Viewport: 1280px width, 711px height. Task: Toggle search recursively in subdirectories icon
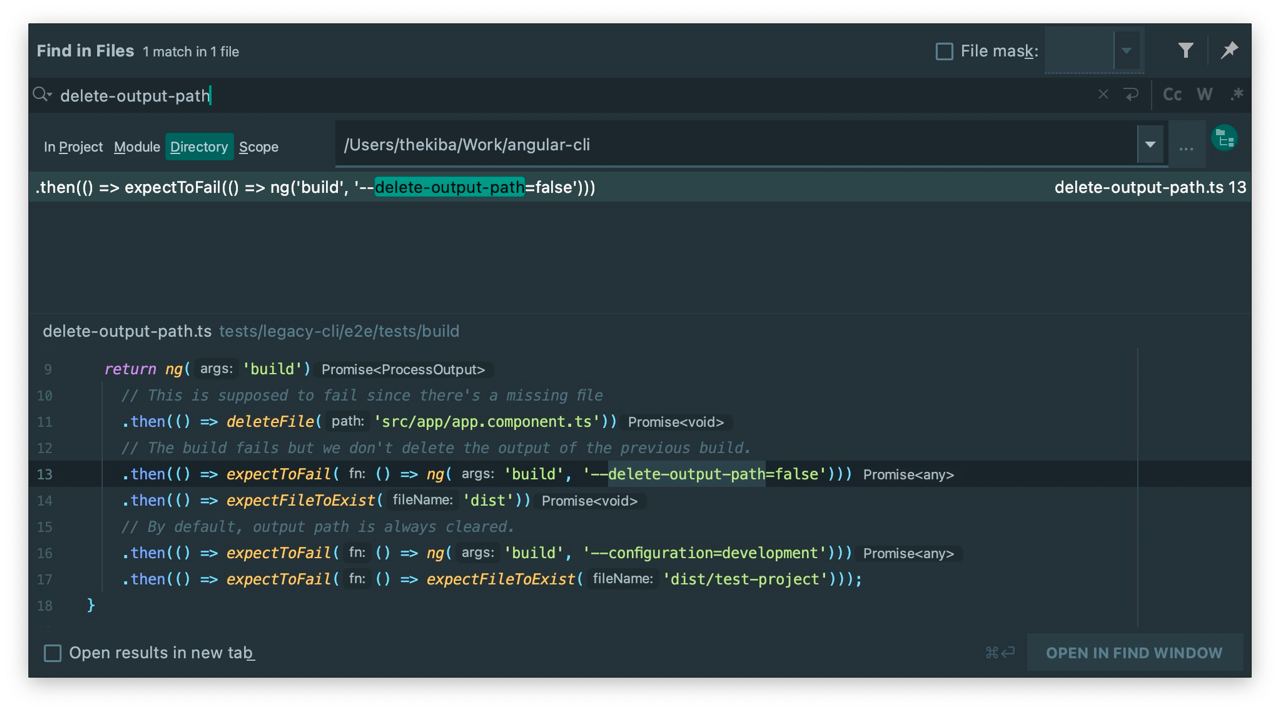tap(1225, 139)
